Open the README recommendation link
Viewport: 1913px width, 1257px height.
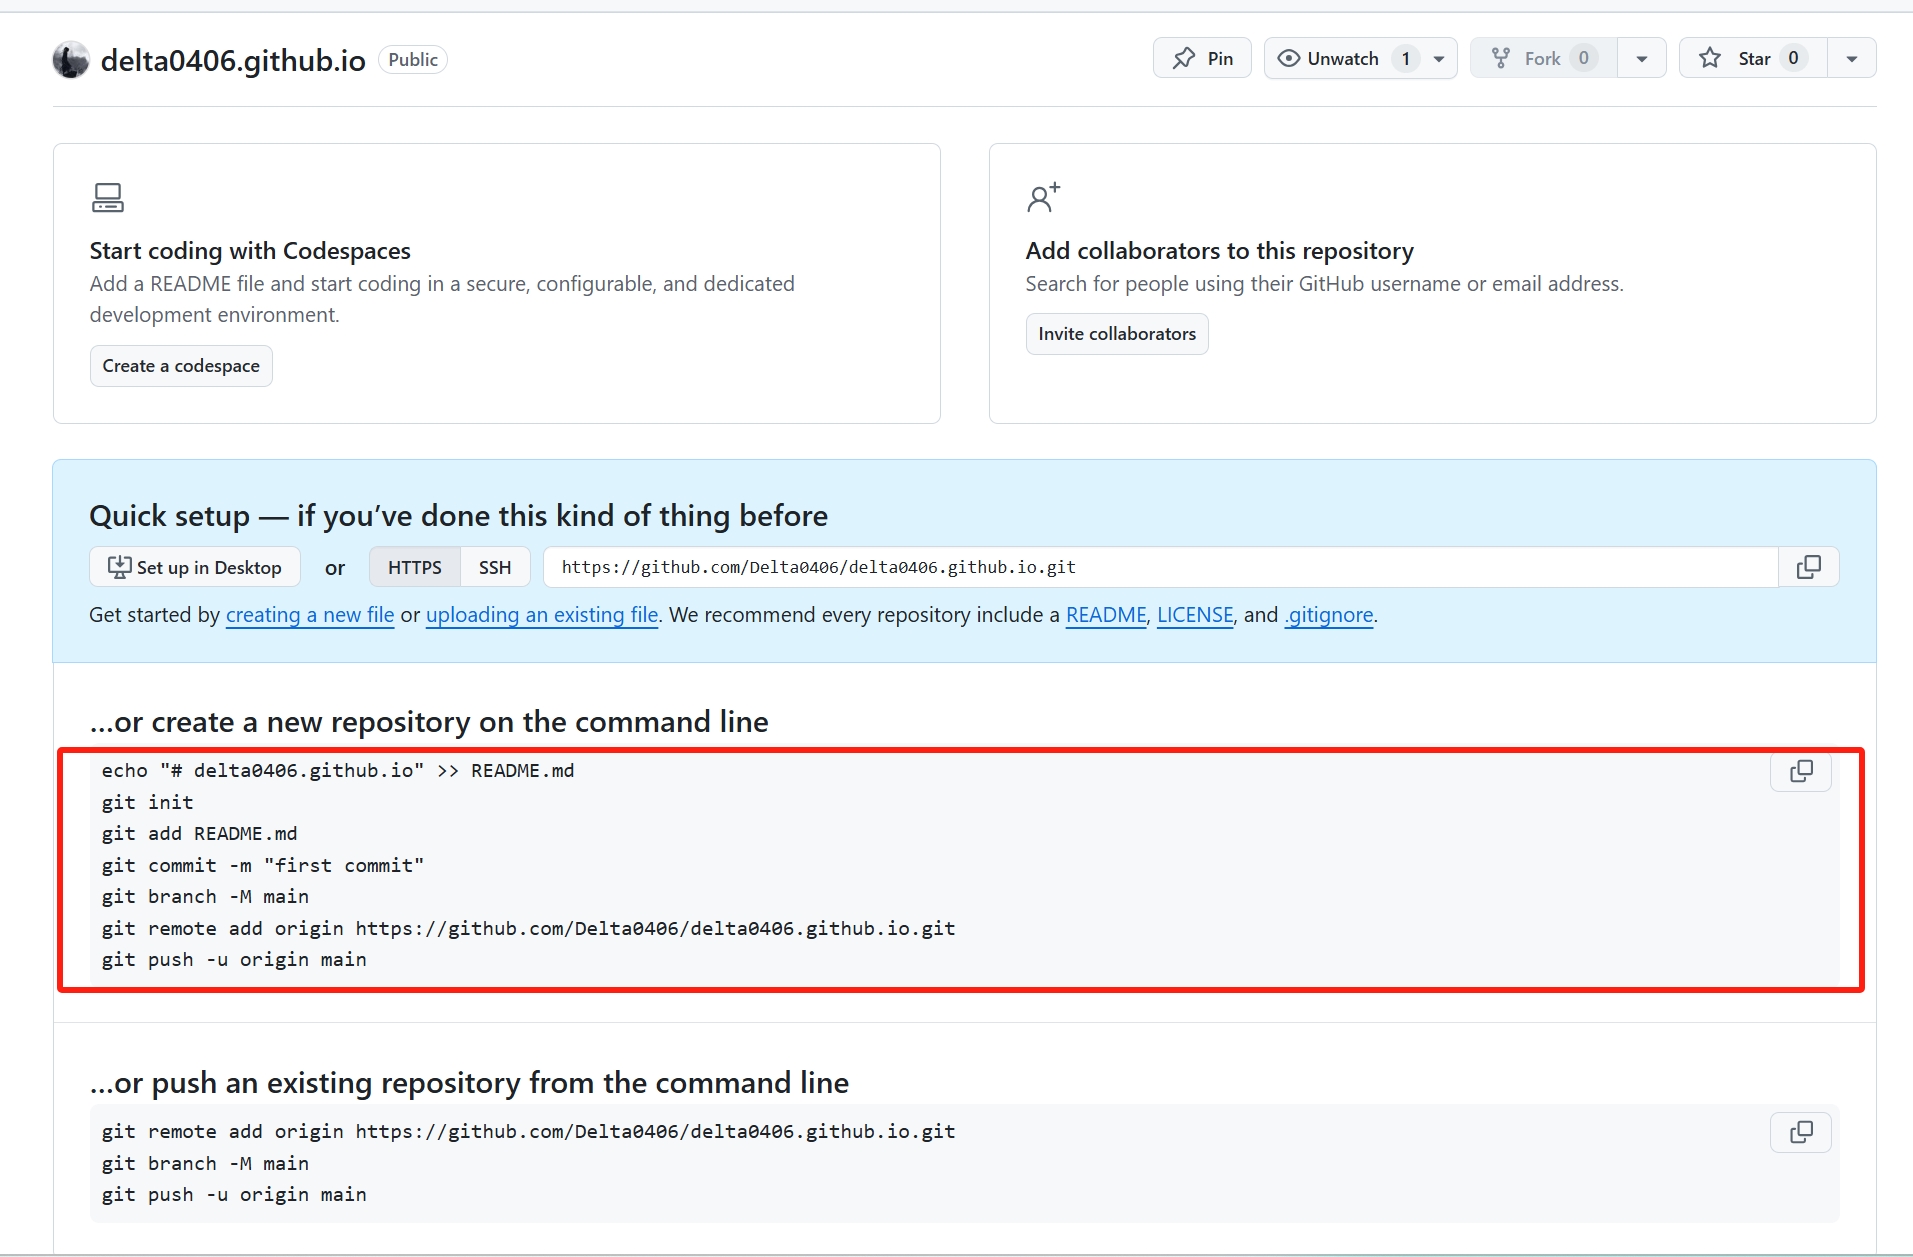[1106, 615]
